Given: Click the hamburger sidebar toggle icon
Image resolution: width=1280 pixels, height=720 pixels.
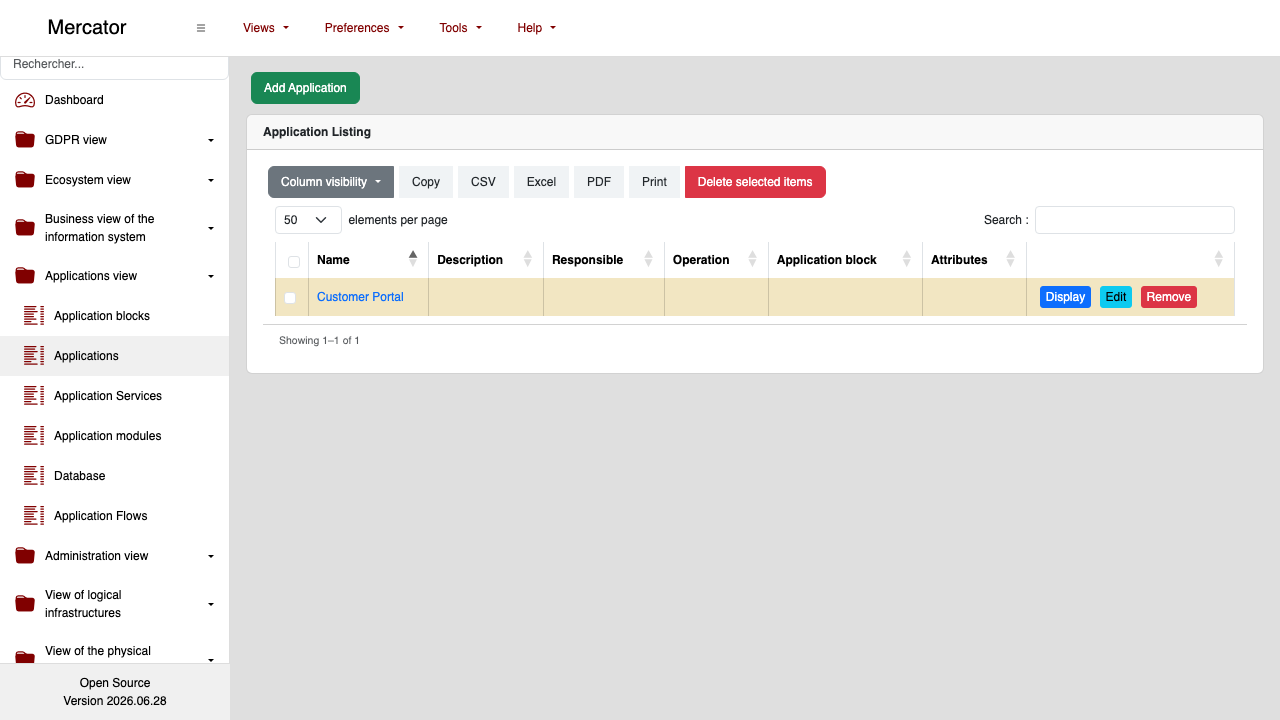Looking at the screenshot, I should click(x=201, y=28).
